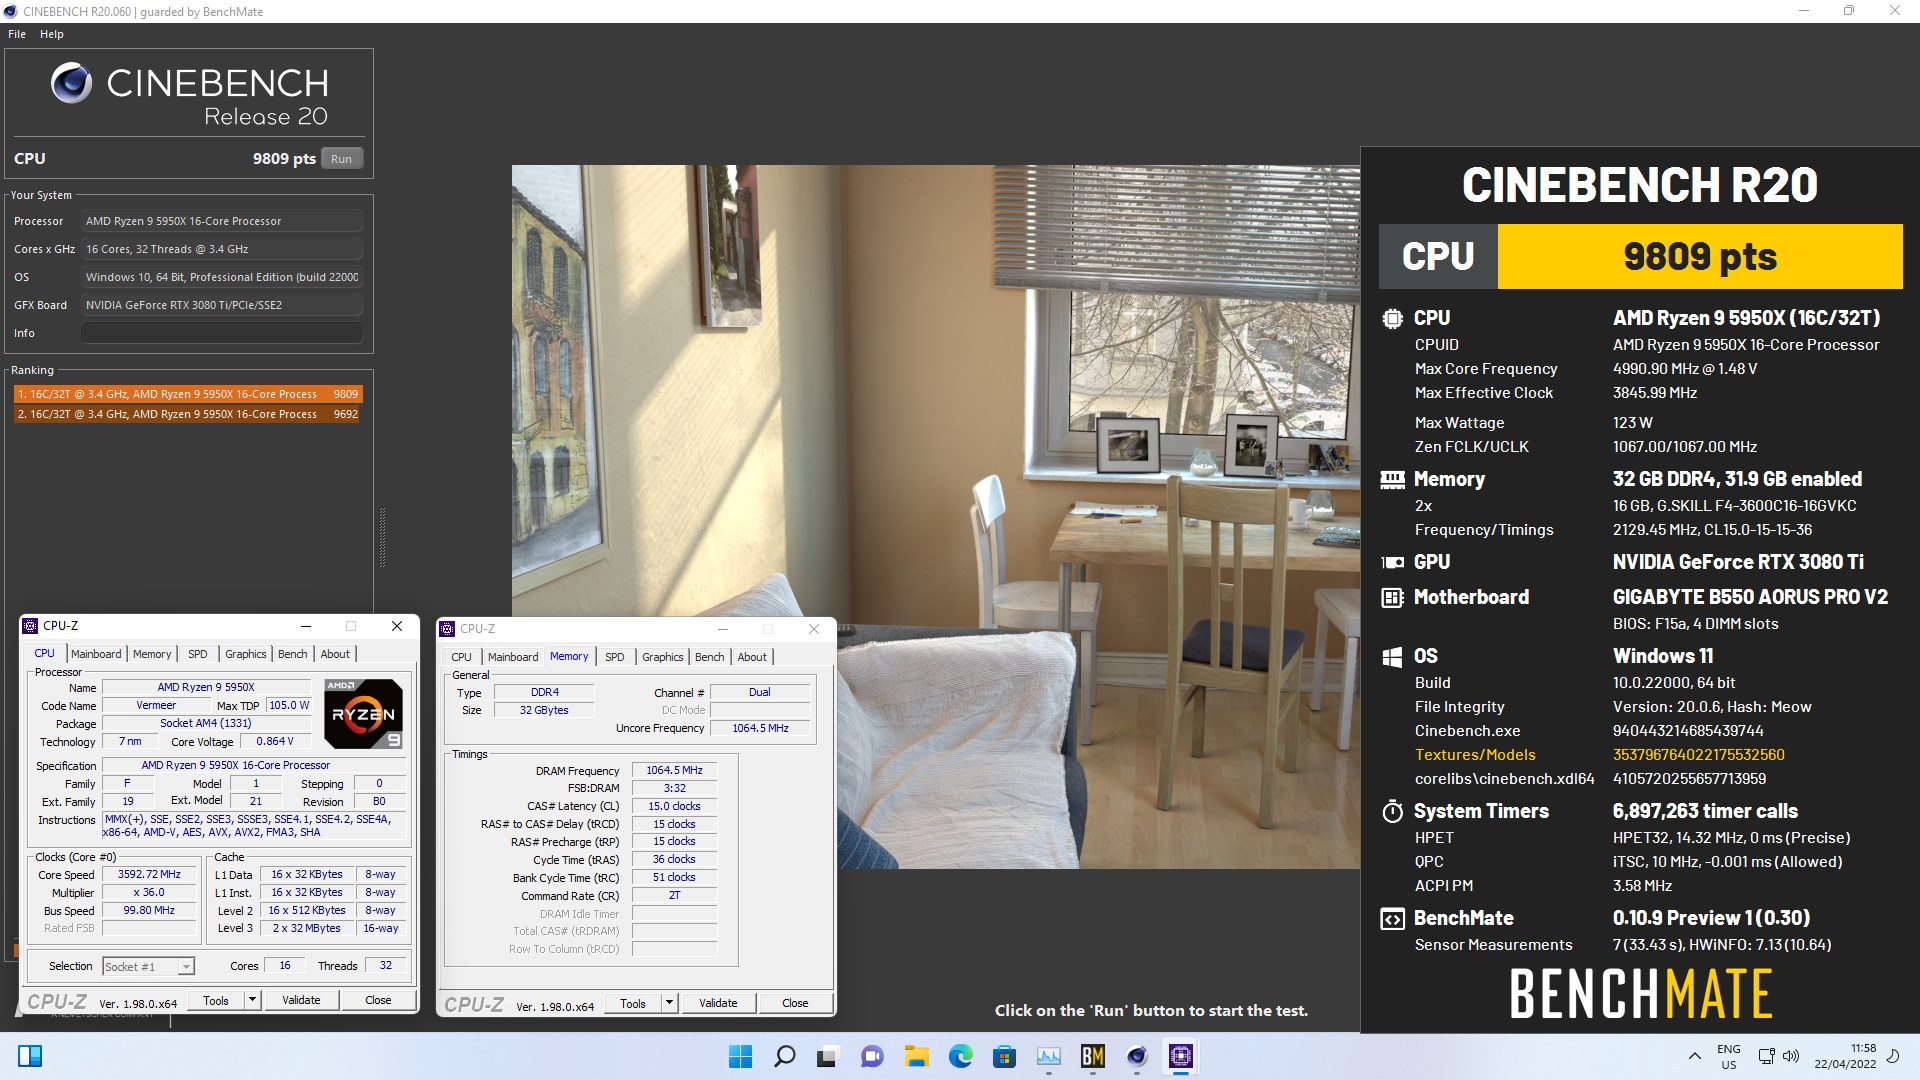Open Bench tab in left CPU-Z window
The height and width of the screenshot is (1080, 1920).
click(x=292, y=654)
